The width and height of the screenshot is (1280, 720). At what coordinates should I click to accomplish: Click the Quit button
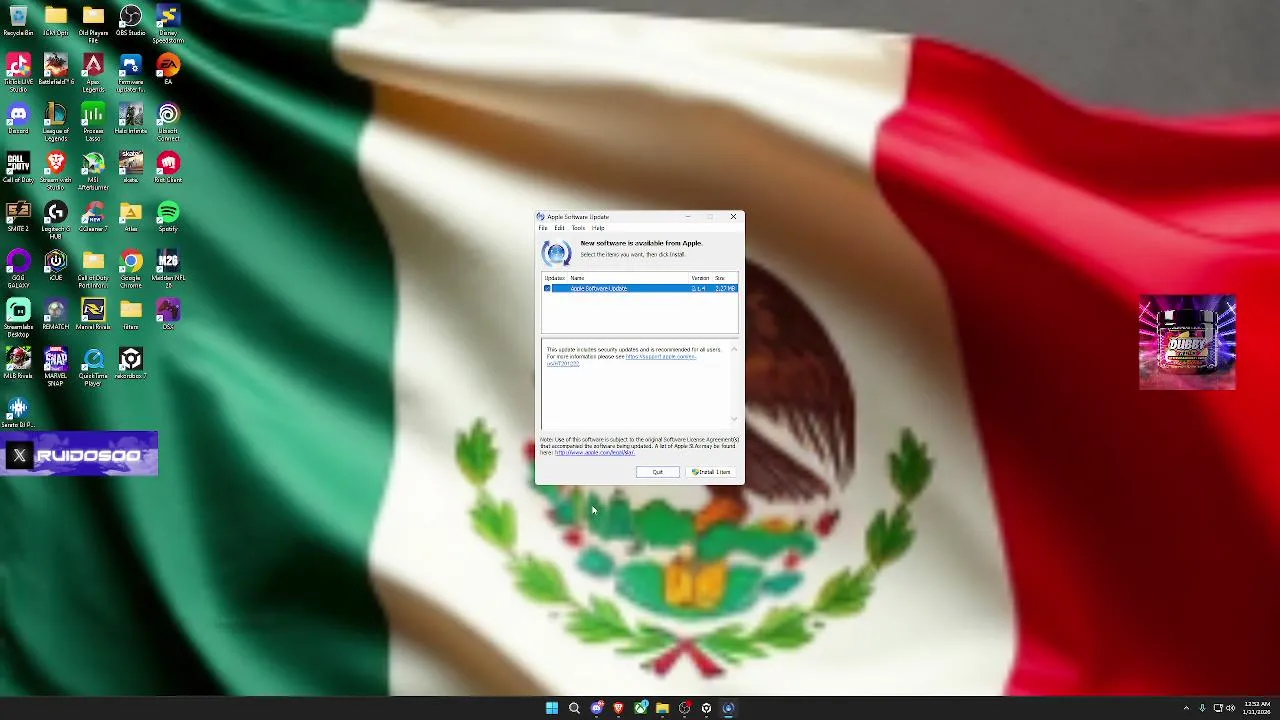tap(658, 472)
